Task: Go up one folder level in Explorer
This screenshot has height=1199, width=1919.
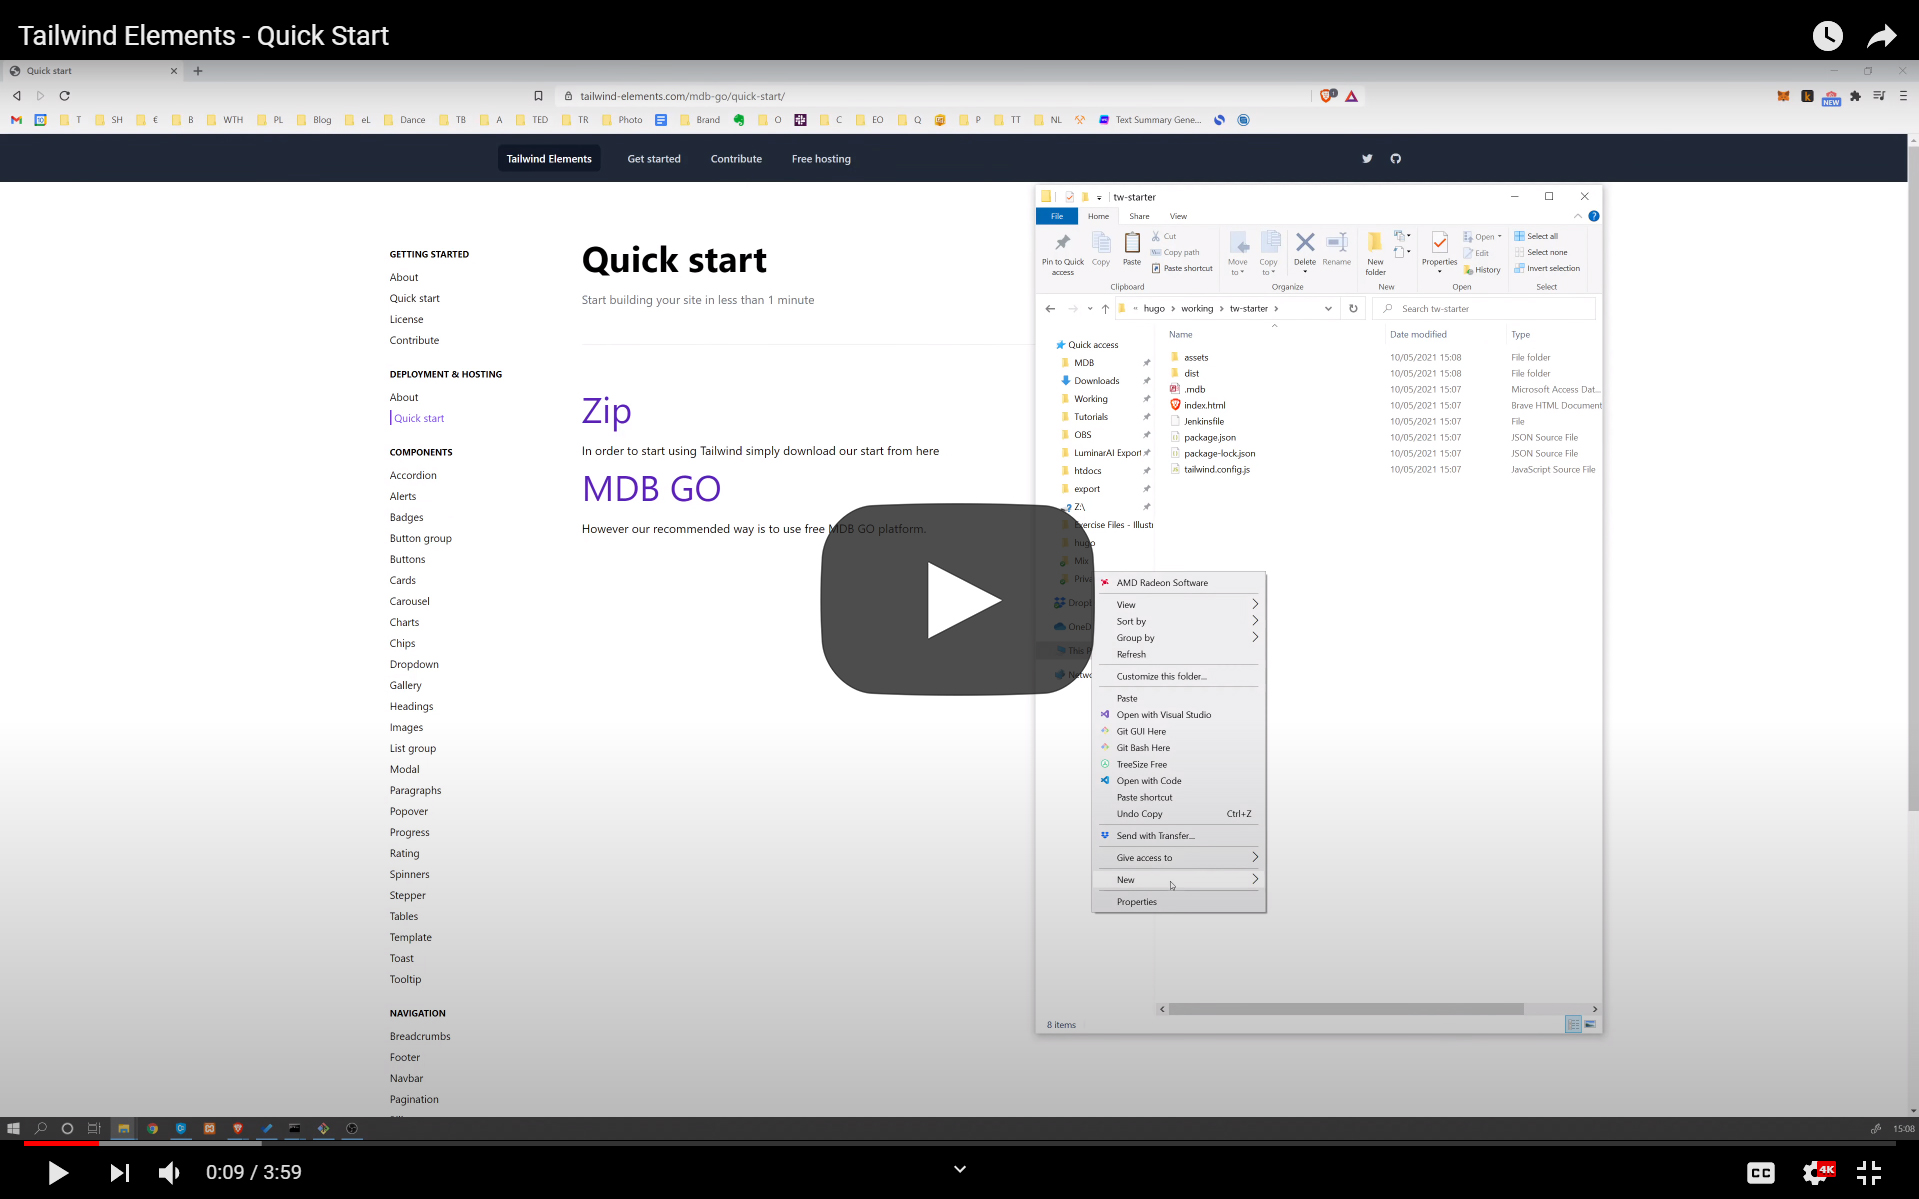Action: pos(1105,309)
